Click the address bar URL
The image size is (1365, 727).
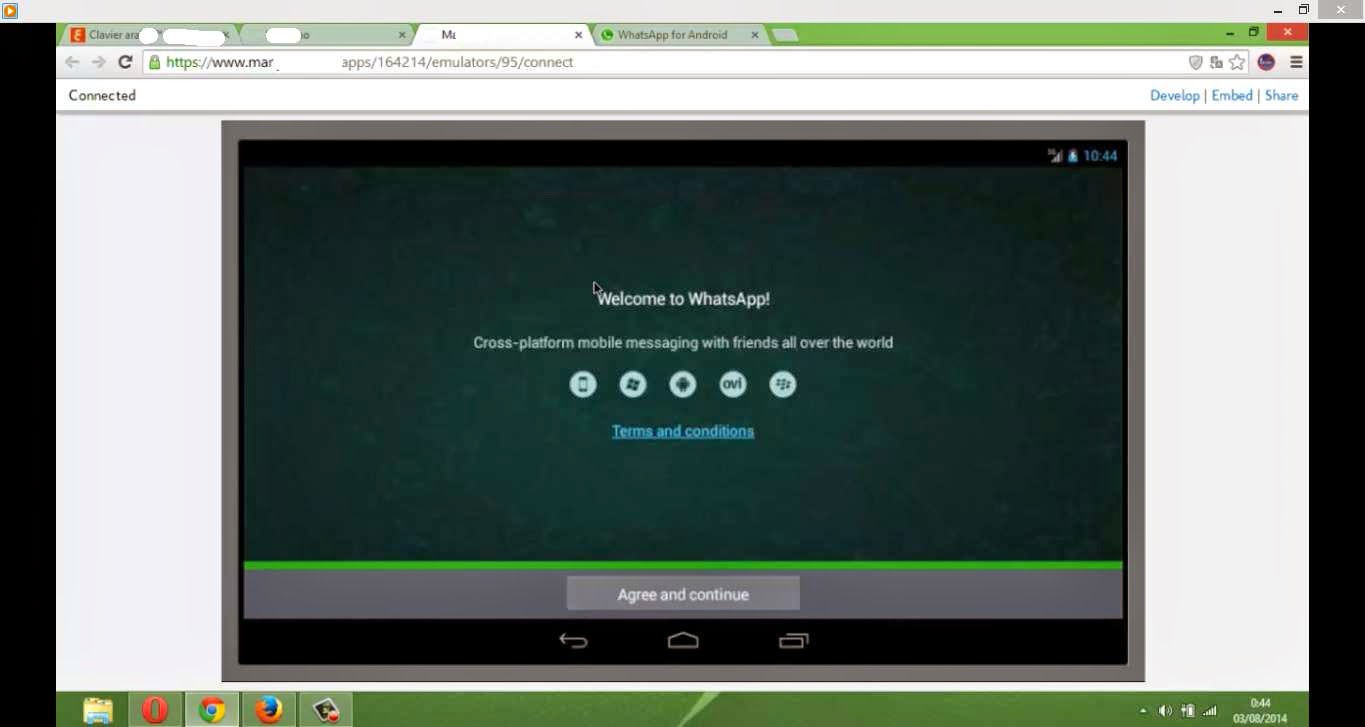pos(370,62)
